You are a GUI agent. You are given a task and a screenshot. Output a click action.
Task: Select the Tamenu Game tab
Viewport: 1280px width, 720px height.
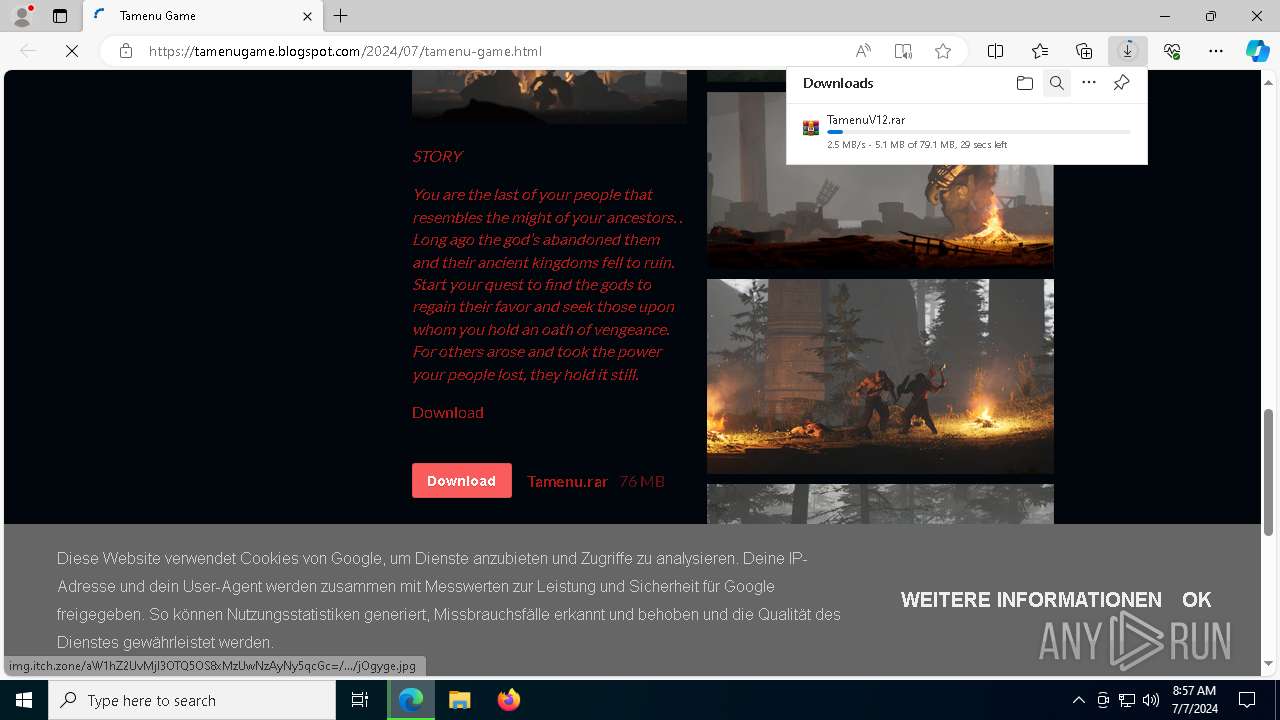[202, 16]
